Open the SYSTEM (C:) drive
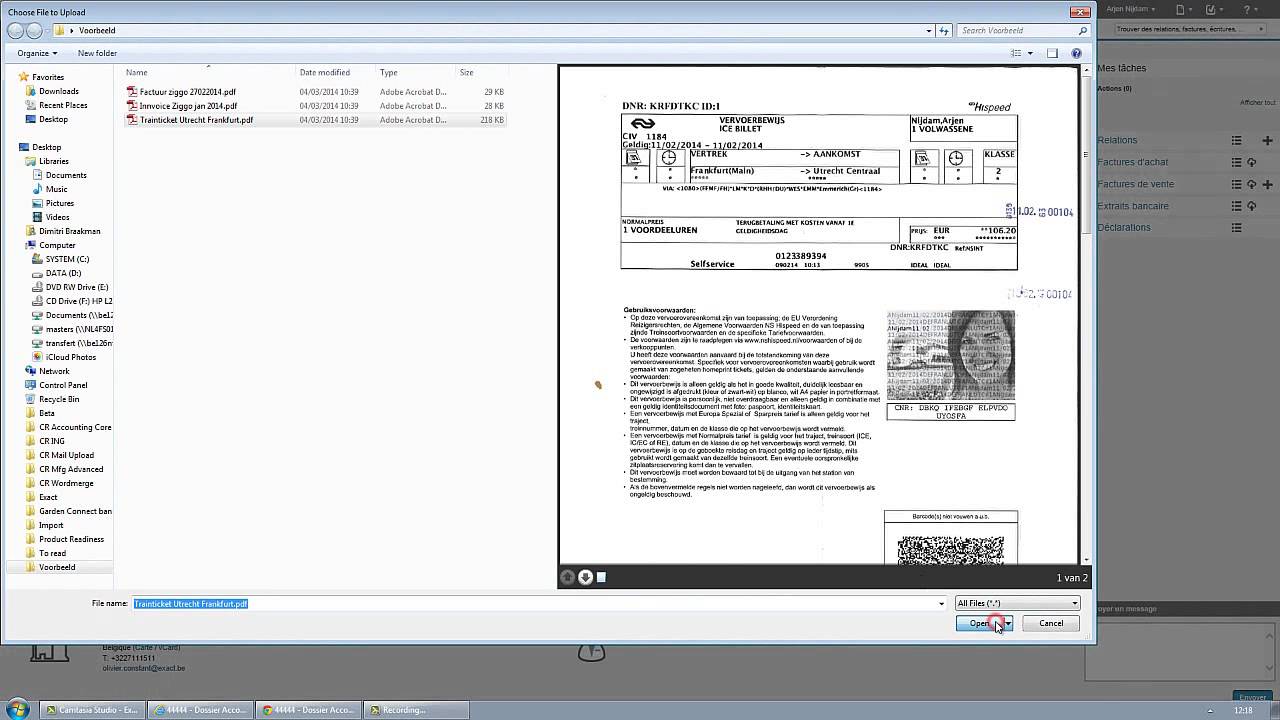 (67, 259)
